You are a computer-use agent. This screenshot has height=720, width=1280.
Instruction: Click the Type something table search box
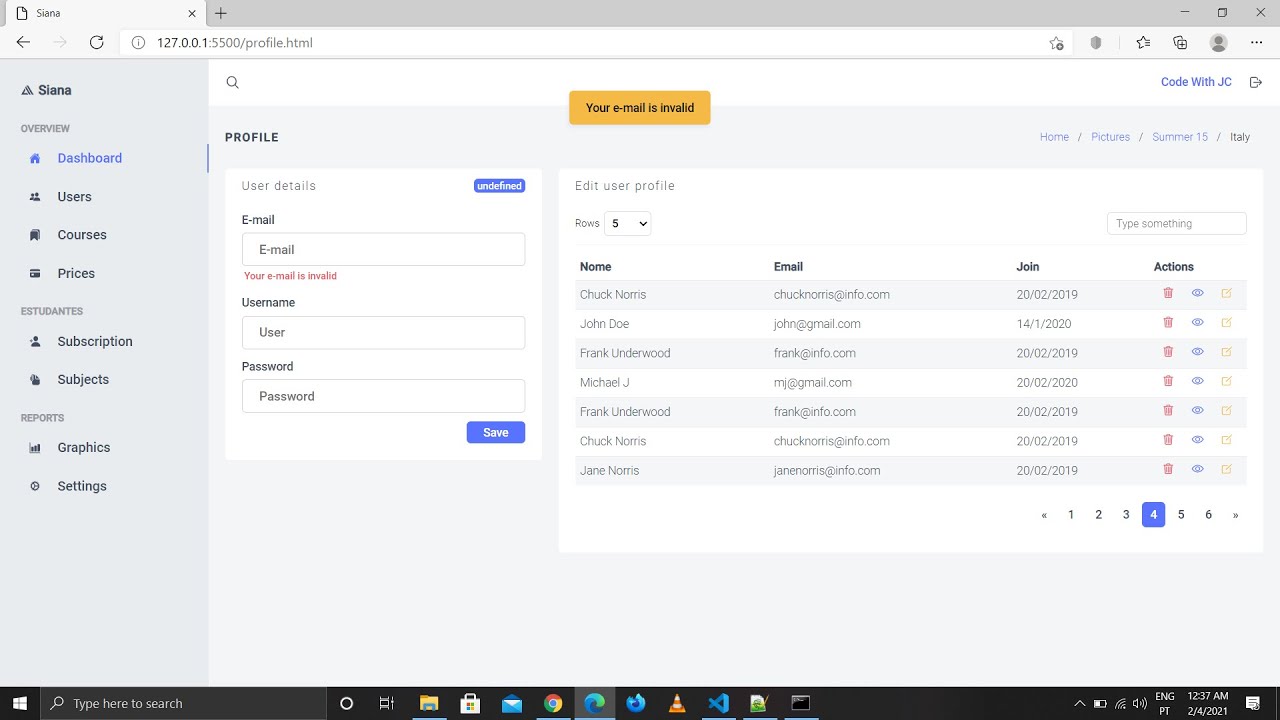[x=1176, y=224]
